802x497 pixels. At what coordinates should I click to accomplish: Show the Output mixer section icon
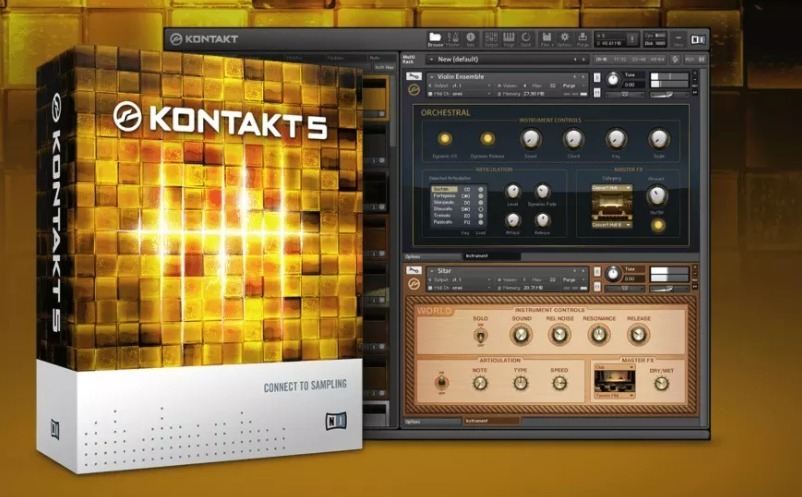pyautogui.click(x=491, y=37)
